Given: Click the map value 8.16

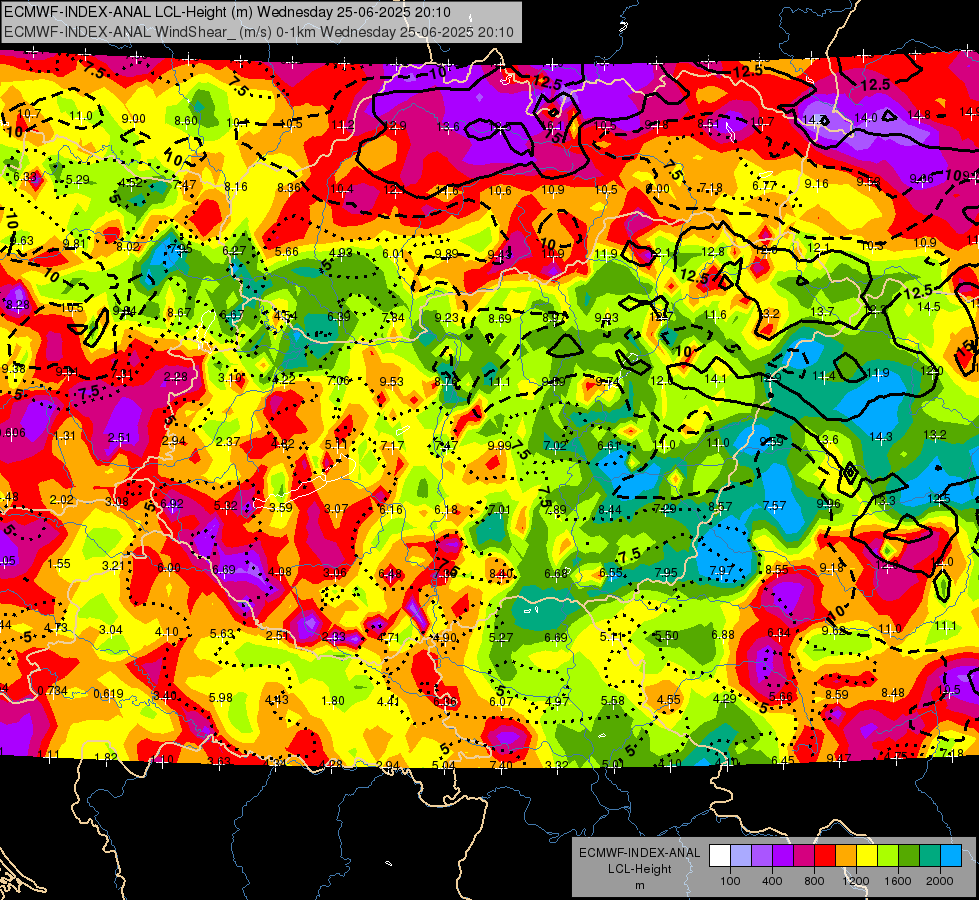Looking at the screenshot, I should pyautogui.click(x=236, y=187).
